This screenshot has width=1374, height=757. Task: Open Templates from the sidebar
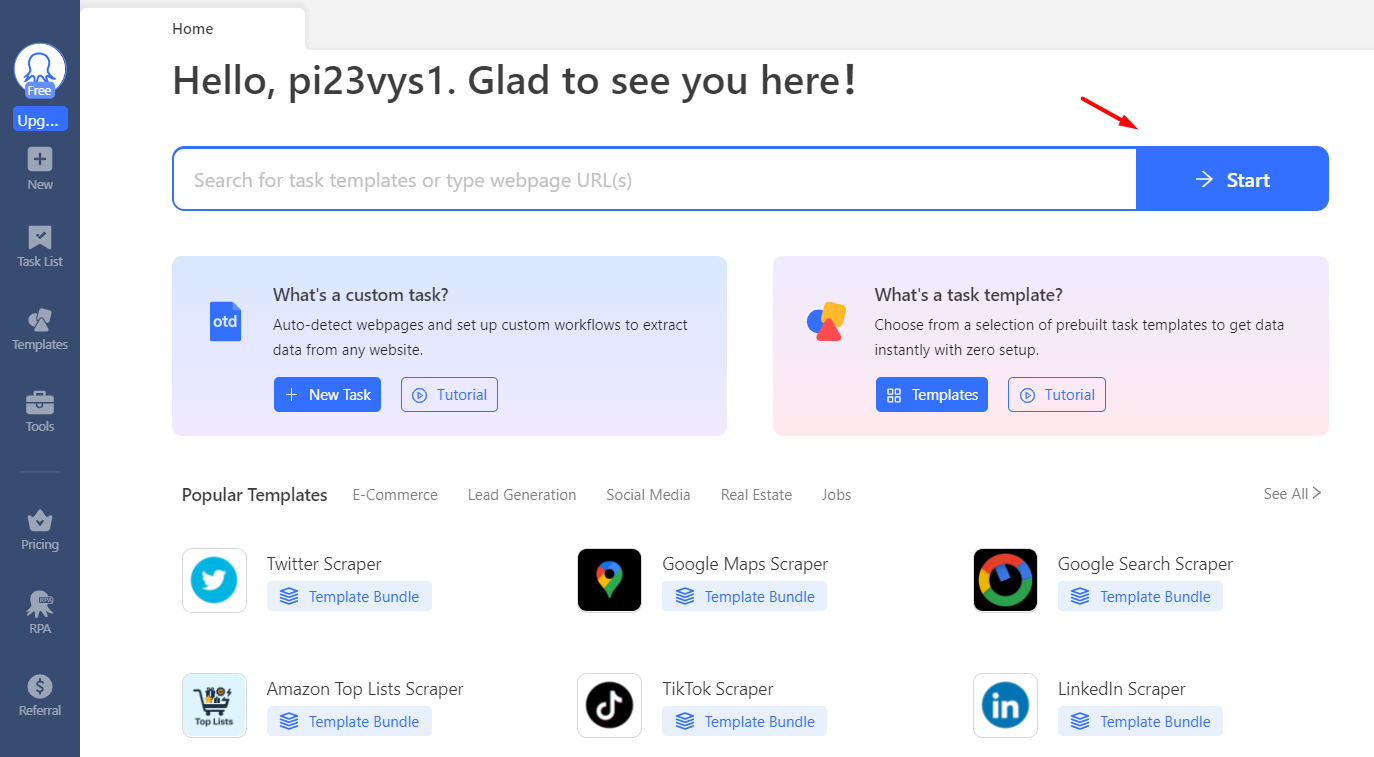click(x=39, y=330)
